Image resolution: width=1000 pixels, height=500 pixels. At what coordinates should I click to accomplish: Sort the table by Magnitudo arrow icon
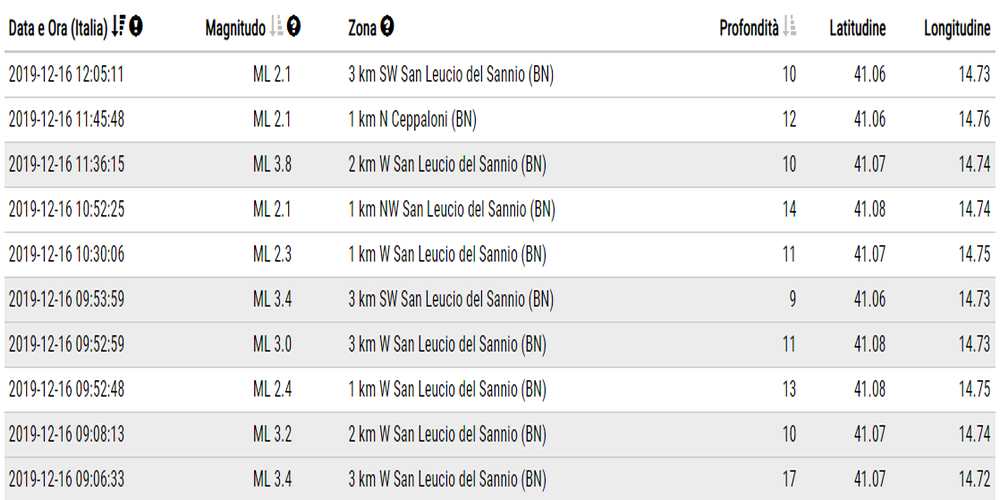pos(277,28)
